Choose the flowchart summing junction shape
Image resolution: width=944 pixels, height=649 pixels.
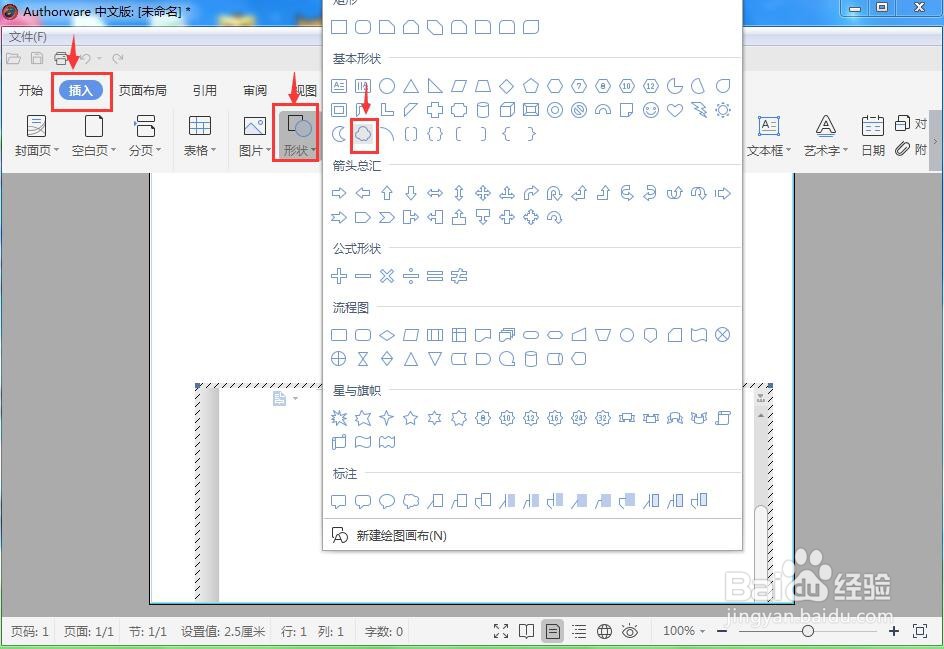click(722, 335)
